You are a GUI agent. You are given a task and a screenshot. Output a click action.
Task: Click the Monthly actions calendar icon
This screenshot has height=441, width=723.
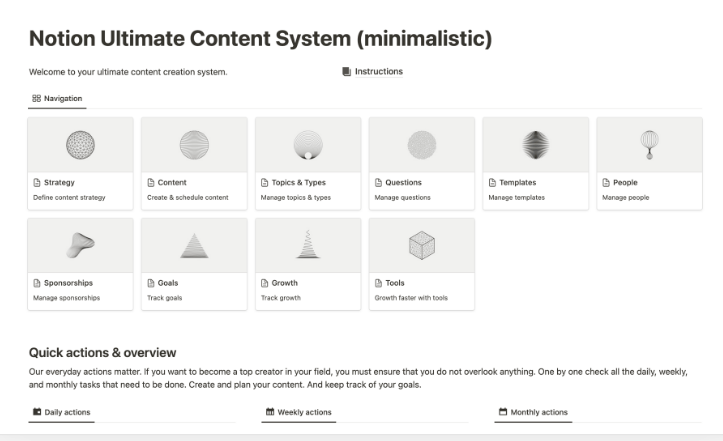[x=503, y=412]
